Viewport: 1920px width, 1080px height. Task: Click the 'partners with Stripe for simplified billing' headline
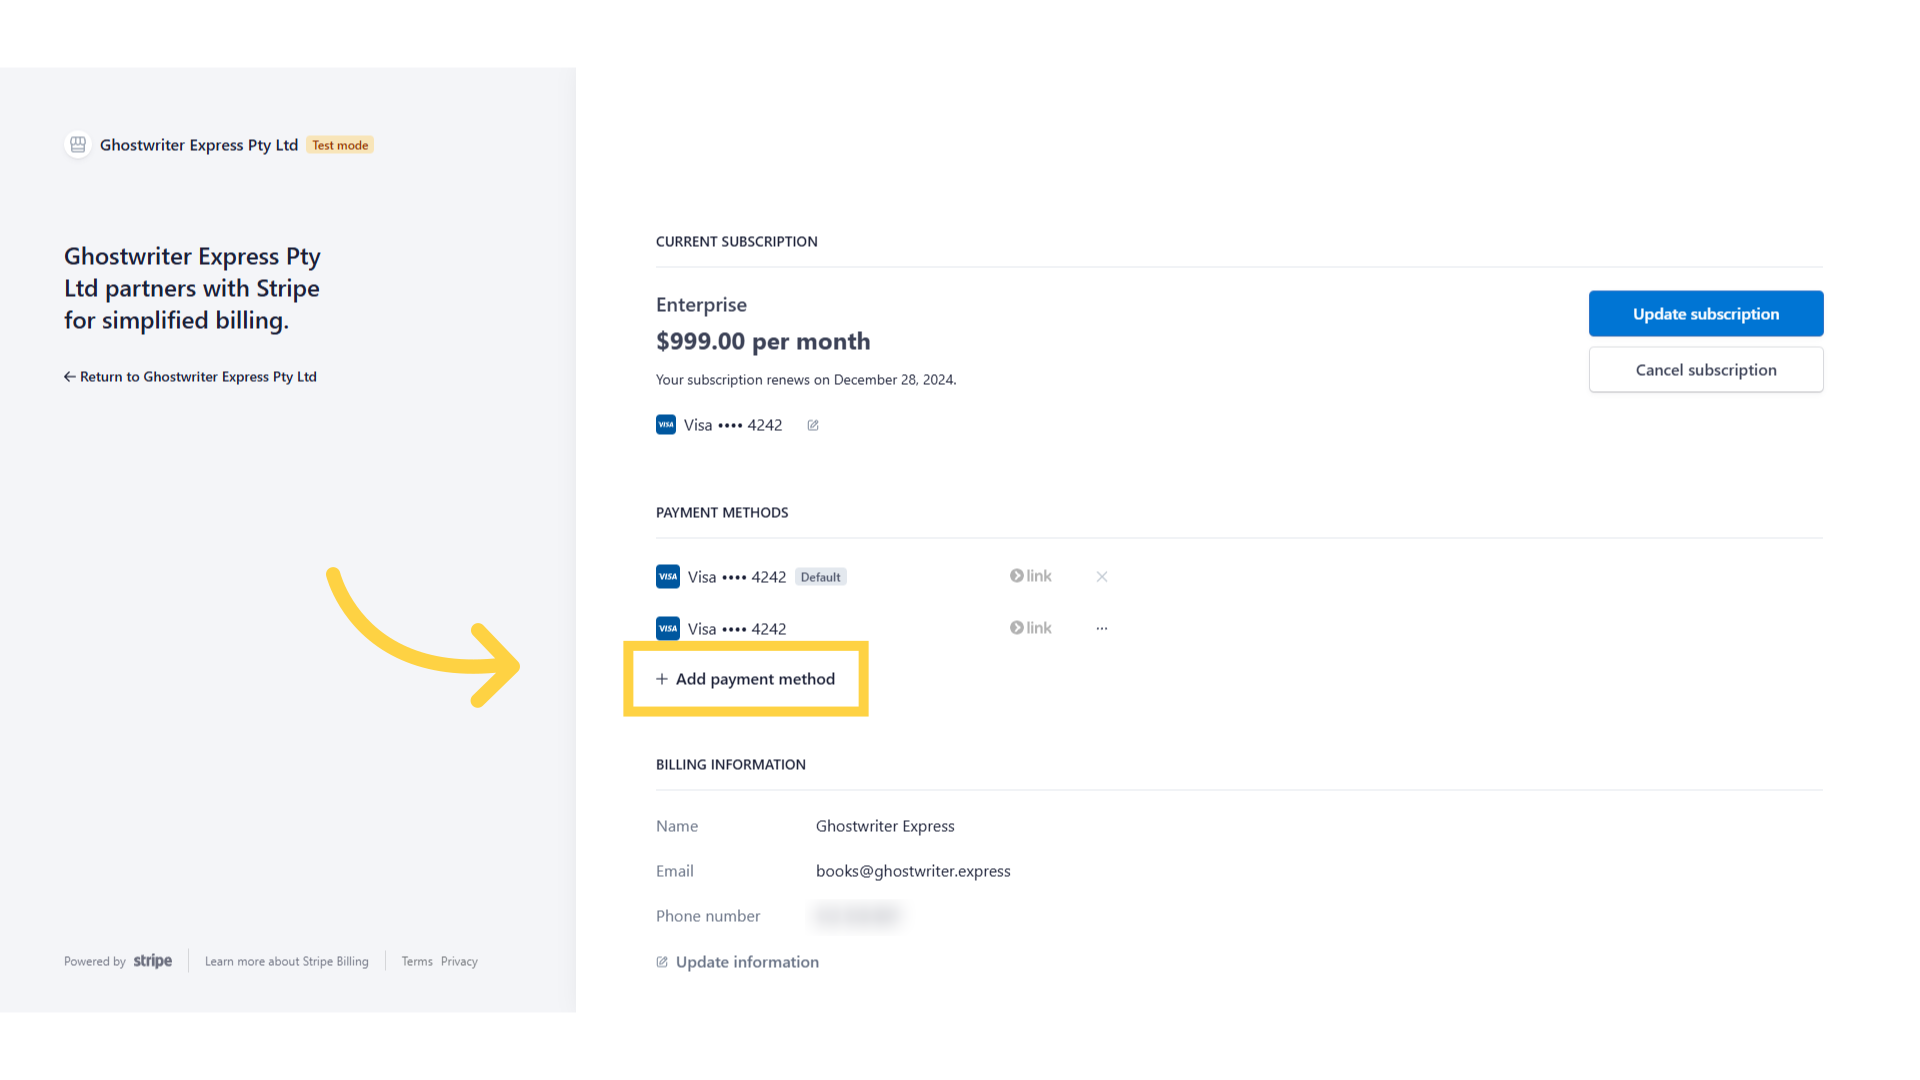(192, 288)
